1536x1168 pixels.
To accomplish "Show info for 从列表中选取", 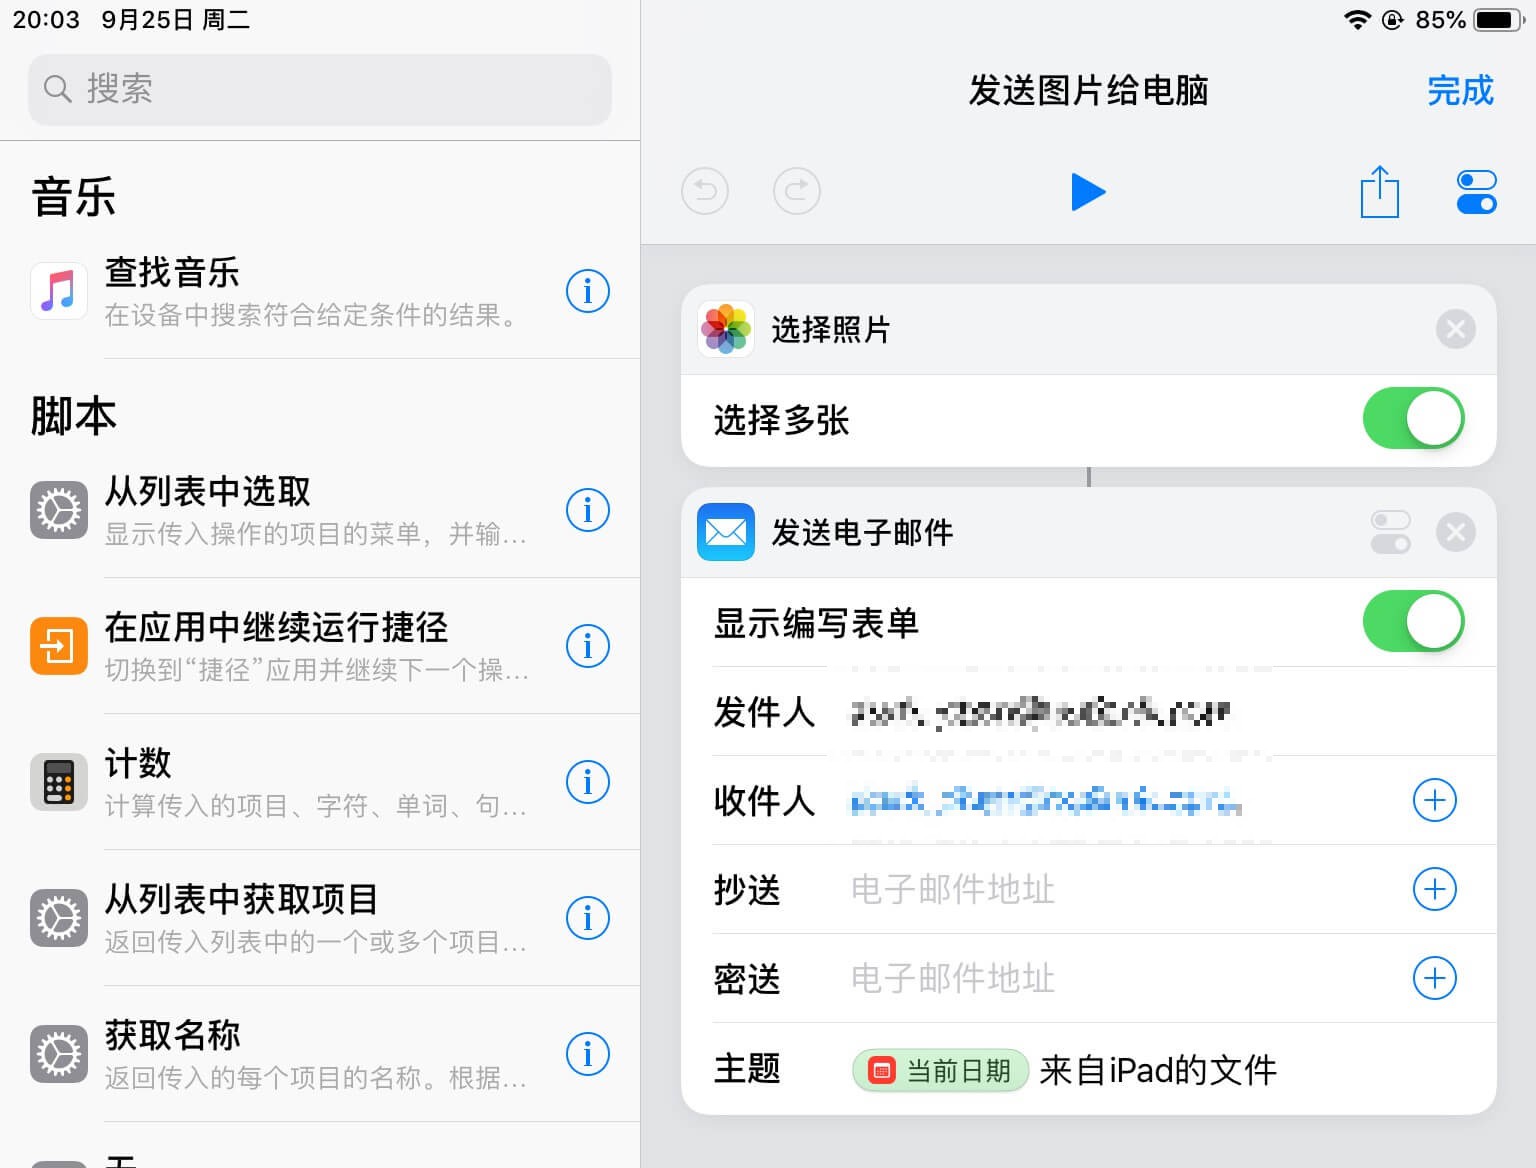I will tap(588, 510).
